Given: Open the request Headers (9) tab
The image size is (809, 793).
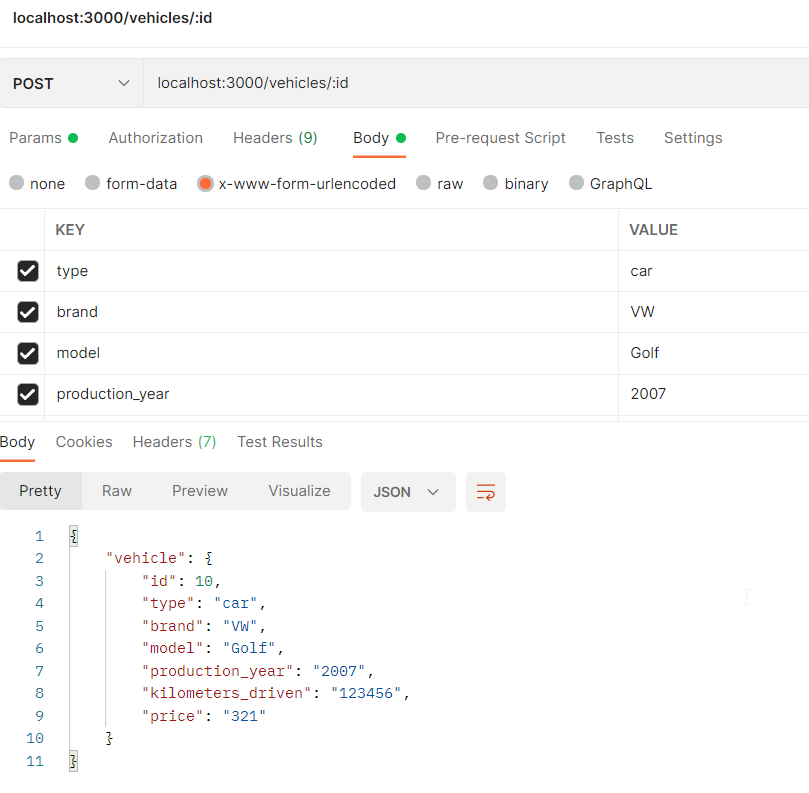Looking at the screenshot, I should (275, 138).
